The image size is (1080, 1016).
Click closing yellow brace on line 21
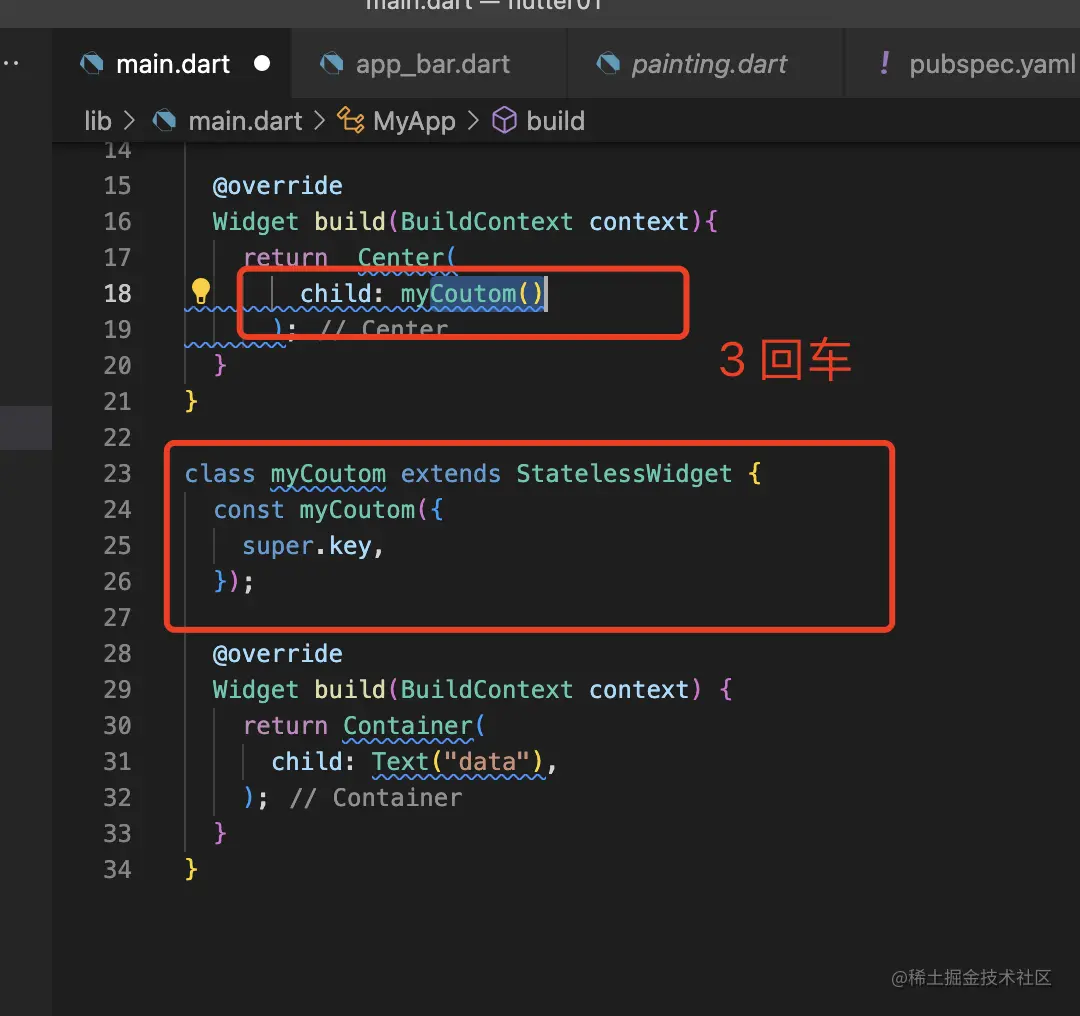coord(191,401)
